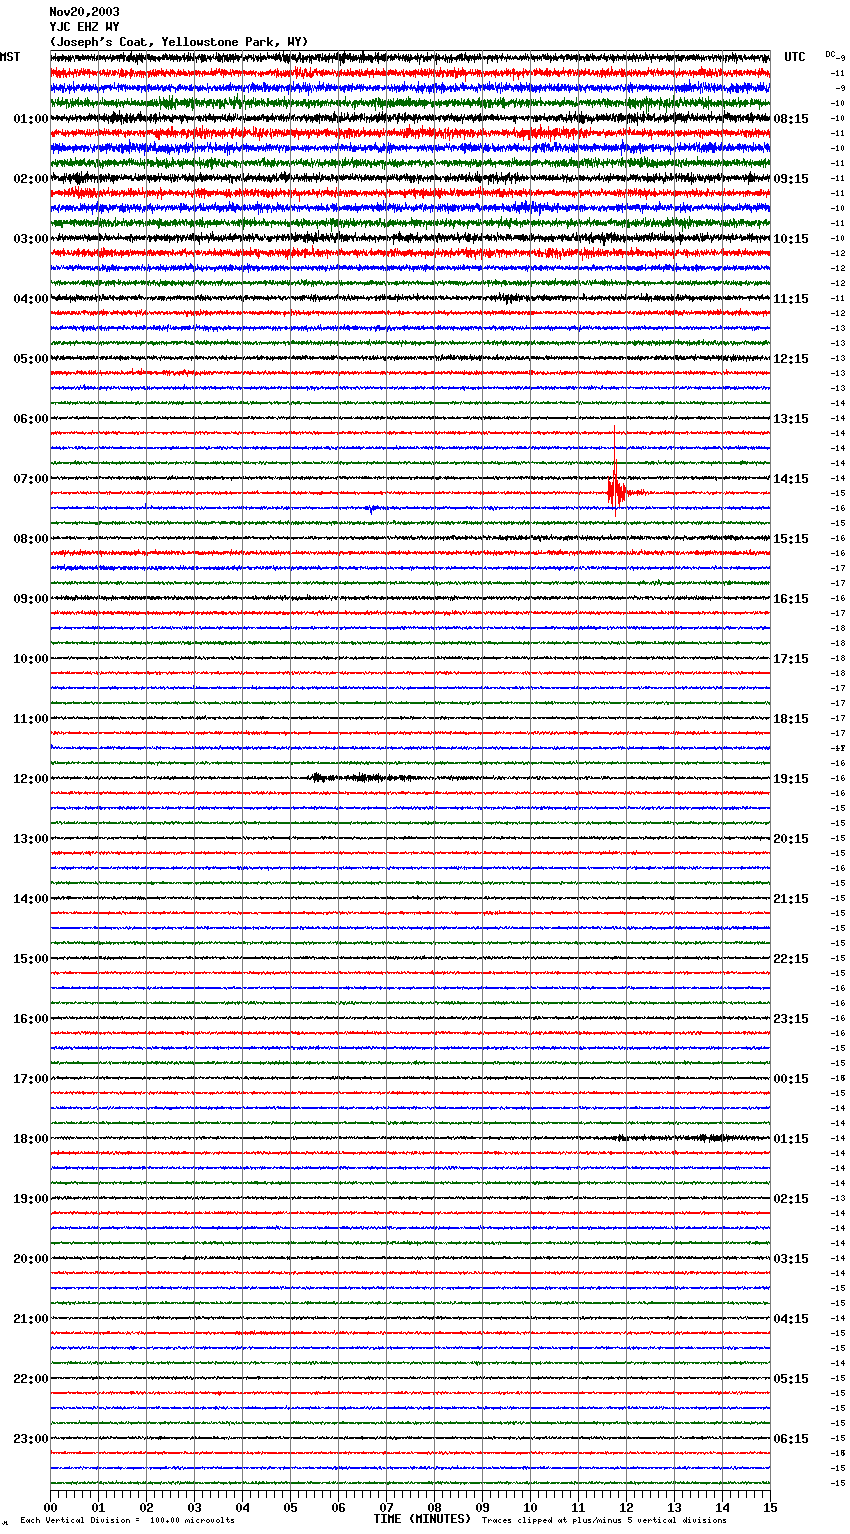
Task: Click the 10 minute label on the bottom axis
Action: [530, 1507]
